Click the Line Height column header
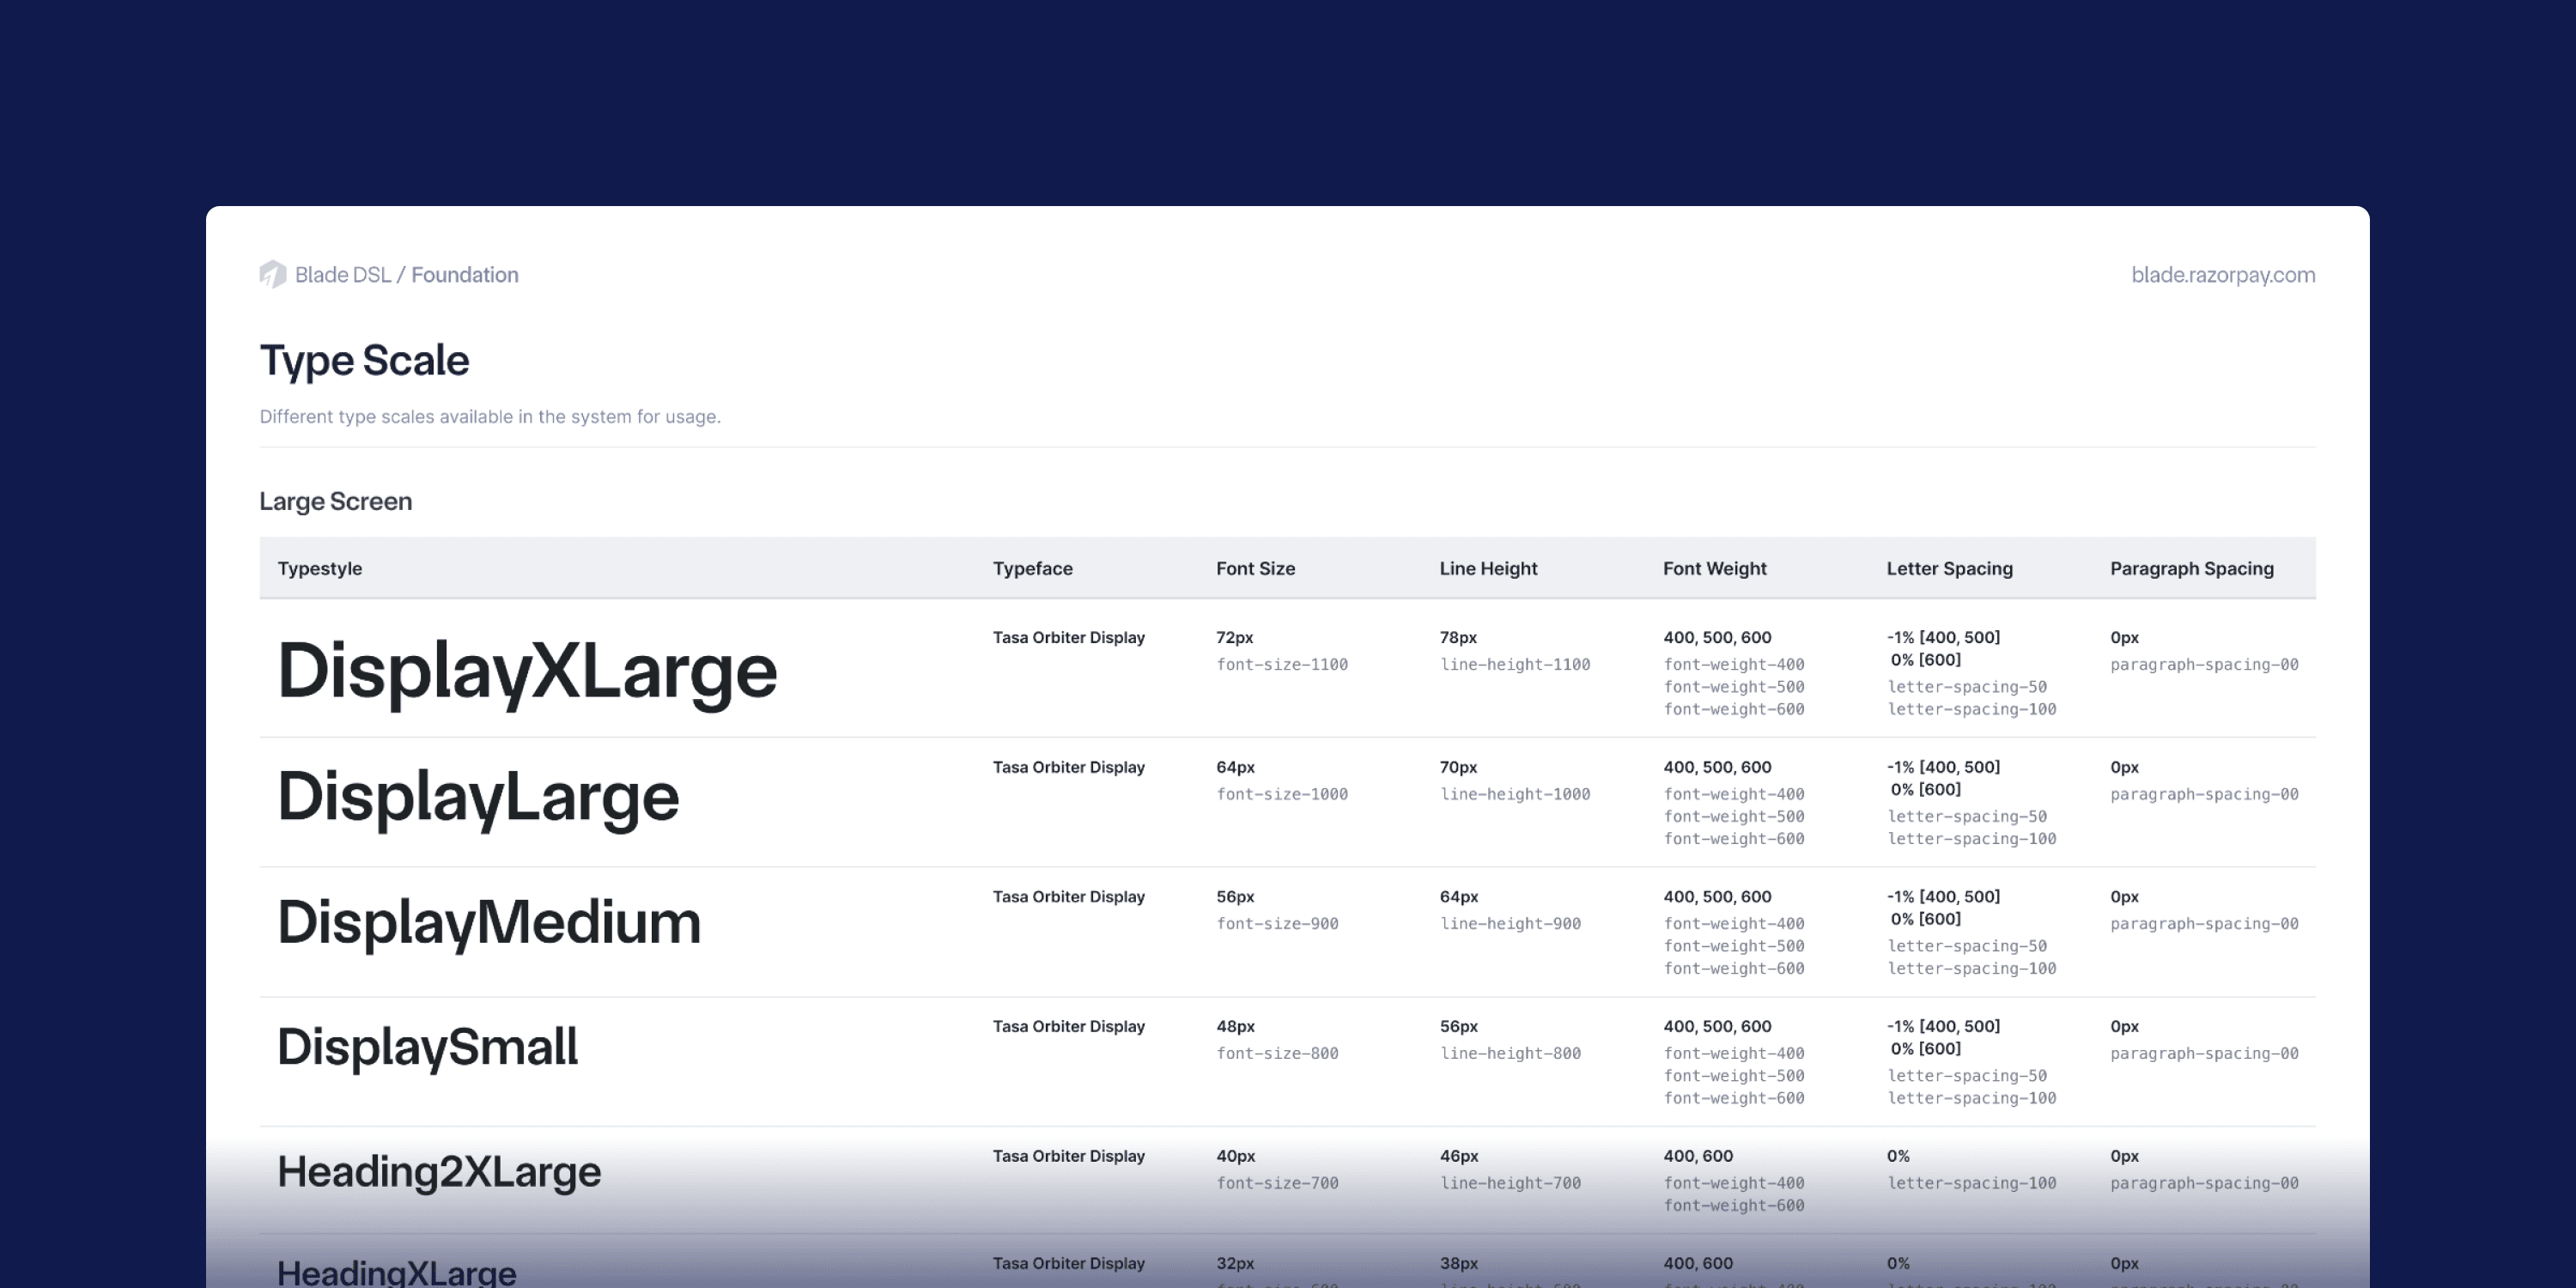 1488,568
